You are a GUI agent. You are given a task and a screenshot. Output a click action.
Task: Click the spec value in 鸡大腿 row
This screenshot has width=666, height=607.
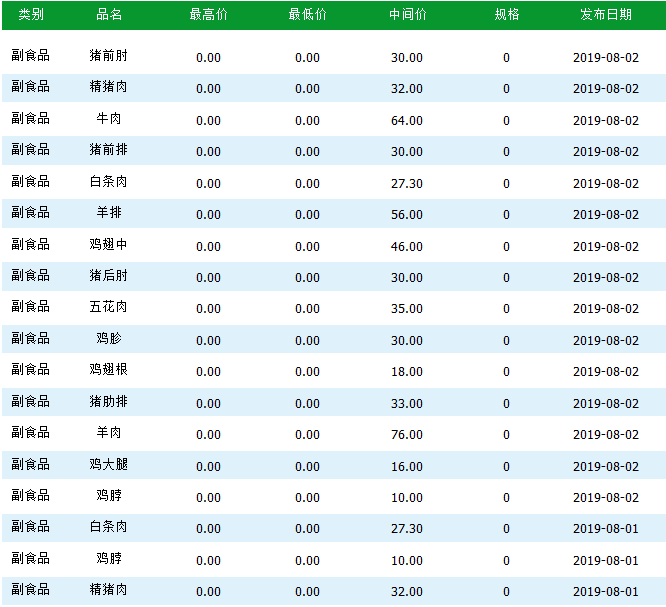click(x=506, y=467)
